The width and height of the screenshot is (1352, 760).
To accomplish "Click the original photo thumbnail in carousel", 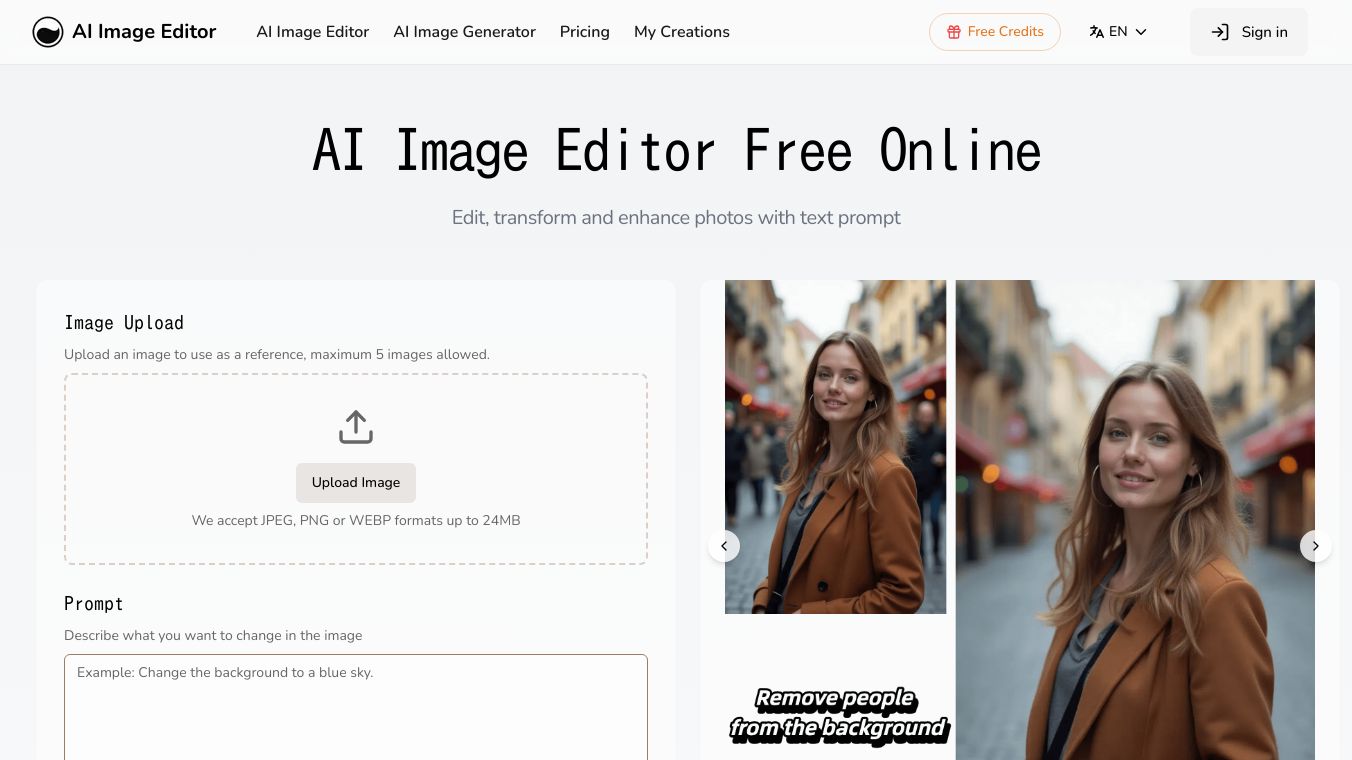I will pos(835,447).
